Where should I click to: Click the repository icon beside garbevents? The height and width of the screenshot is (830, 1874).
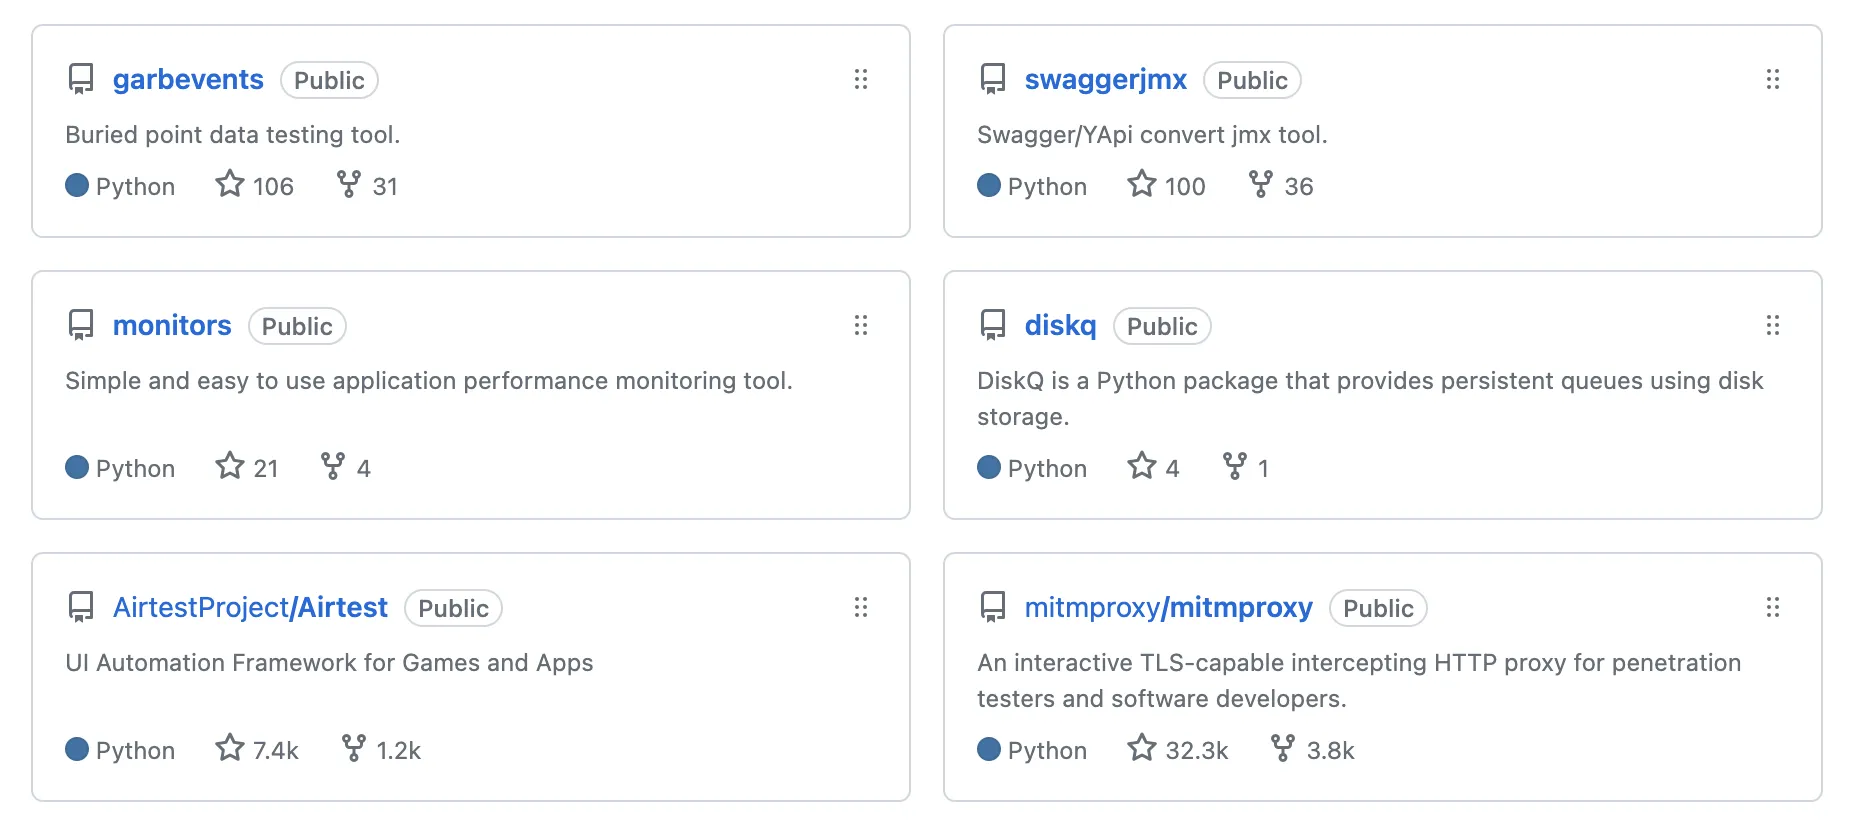[81, 79]
